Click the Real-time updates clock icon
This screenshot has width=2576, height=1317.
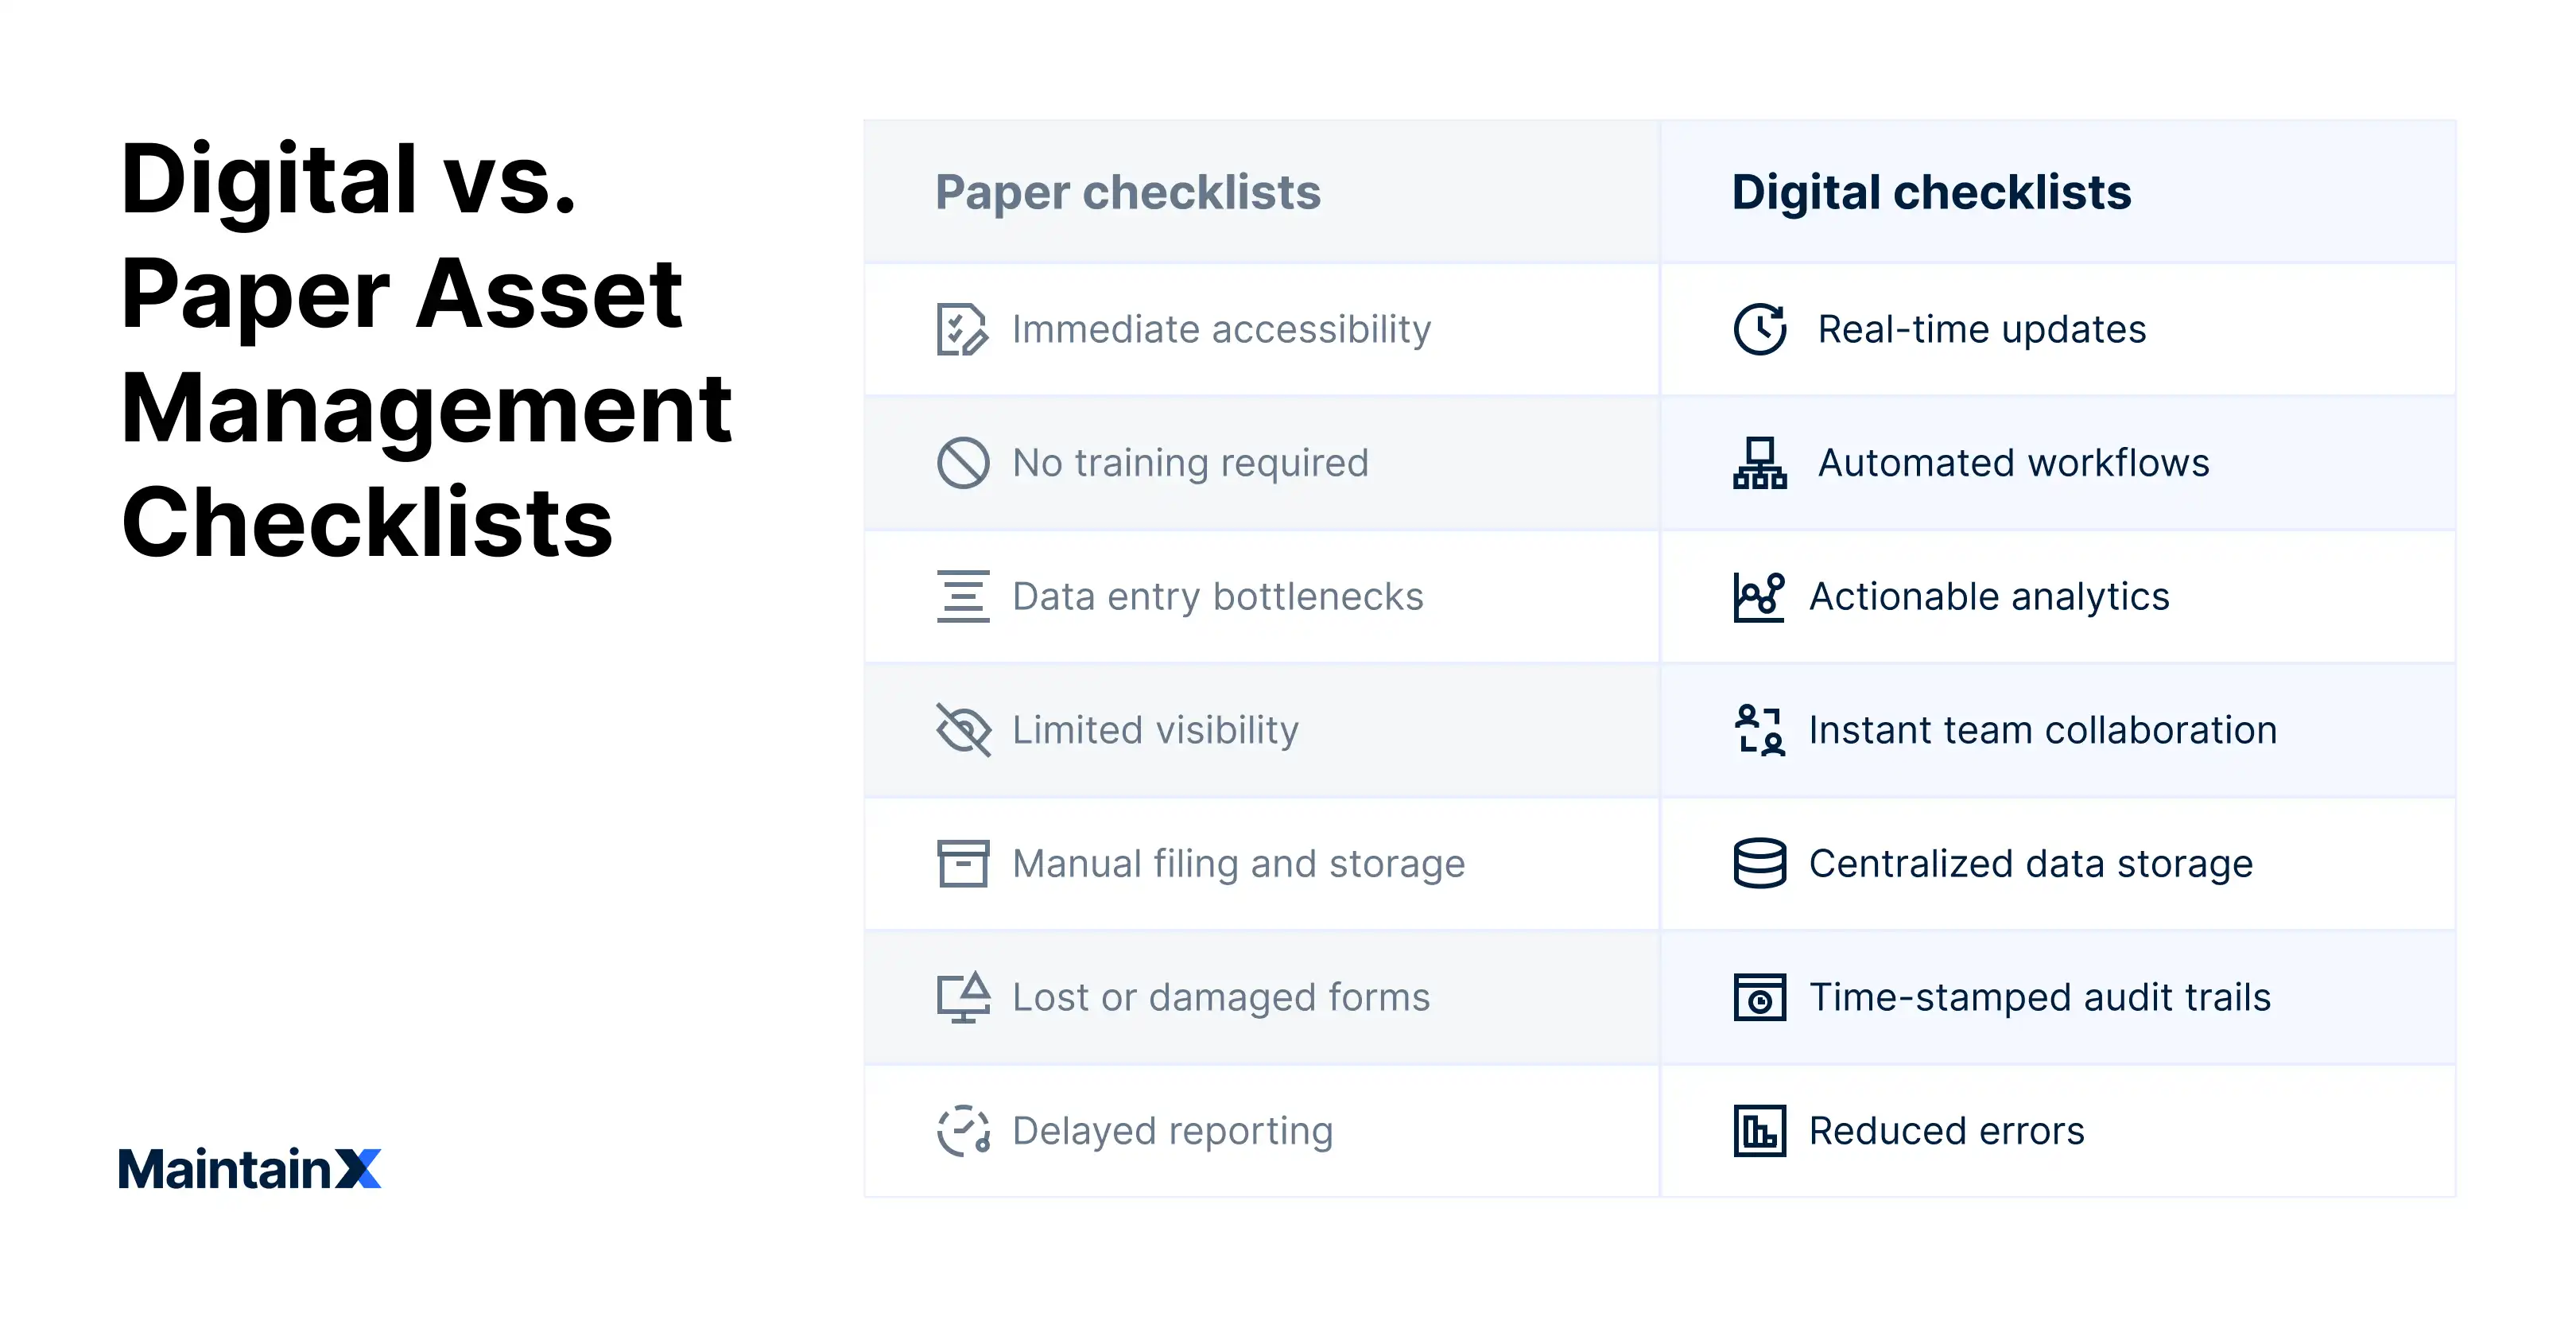[1759, 329]
